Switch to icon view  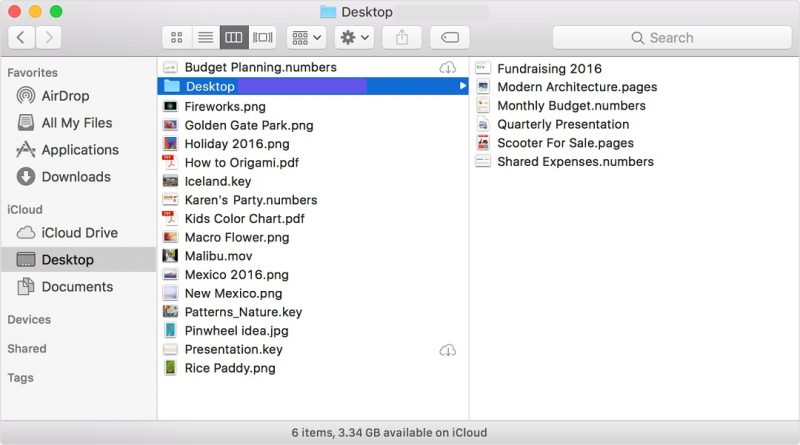click(177, 37)
